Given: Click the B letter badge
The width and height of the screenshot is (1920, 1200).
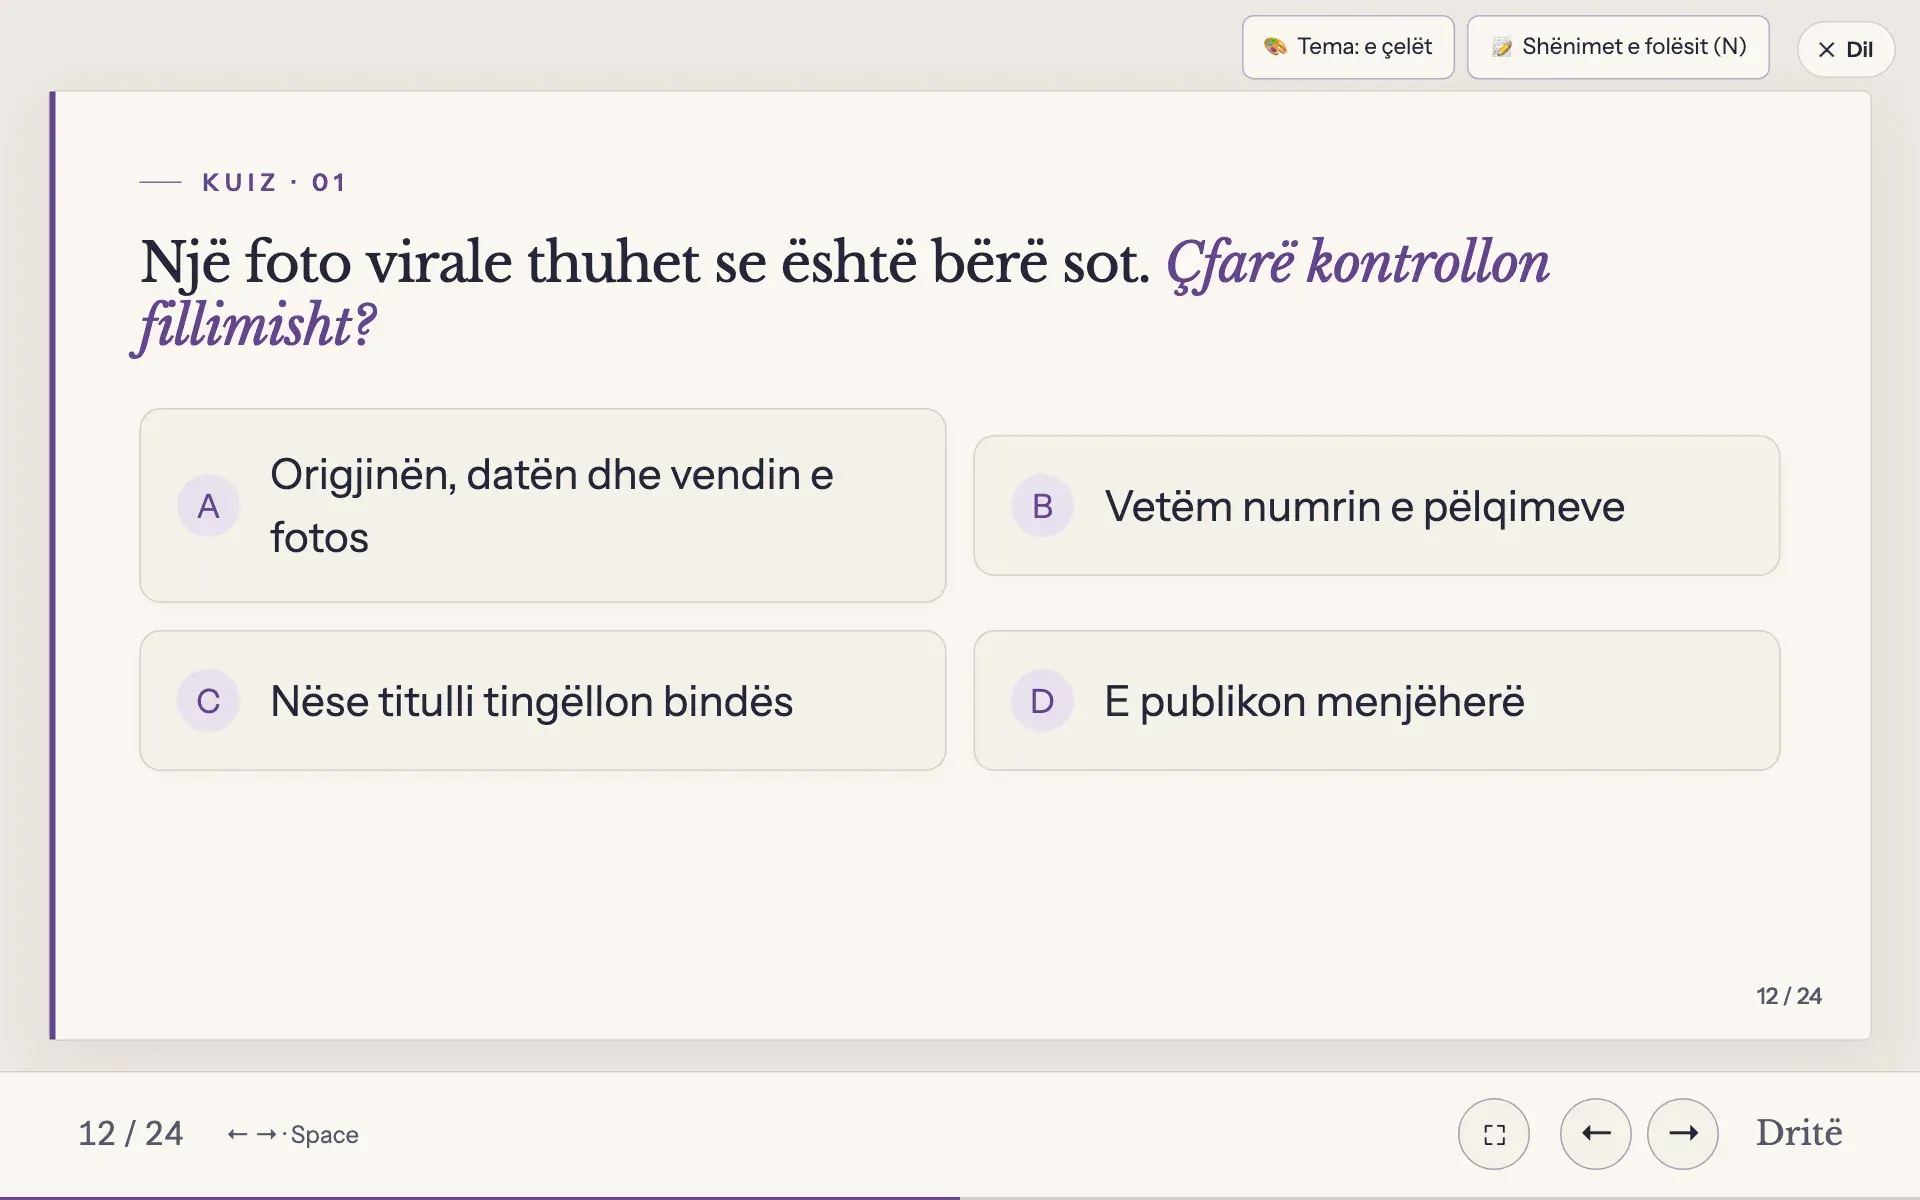Looking at the screenshot, I should 1042,506.
